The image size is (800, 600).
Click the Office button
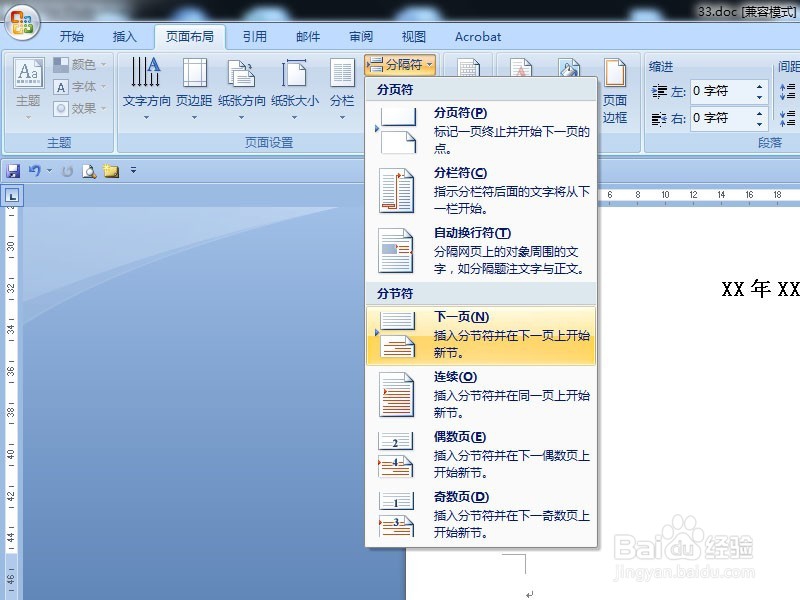pos(22,23)
